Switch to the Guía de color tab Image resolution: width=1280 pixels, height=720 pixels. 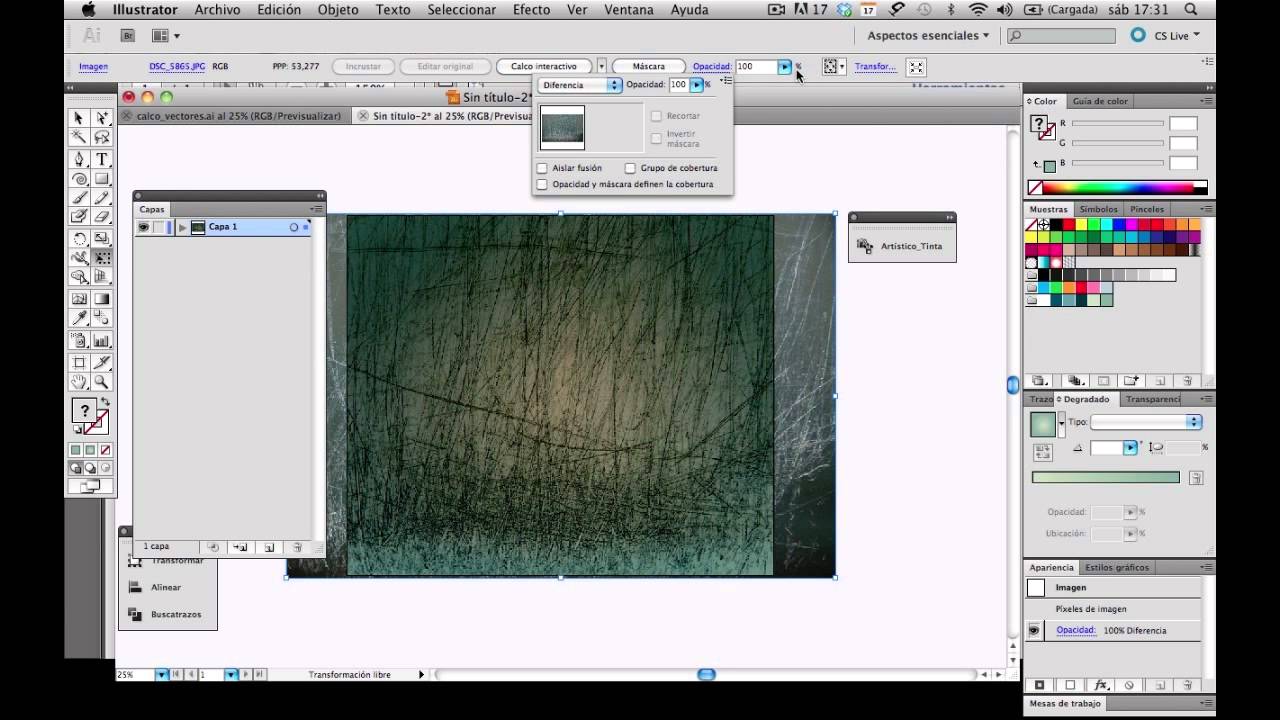pos(1100,101)
